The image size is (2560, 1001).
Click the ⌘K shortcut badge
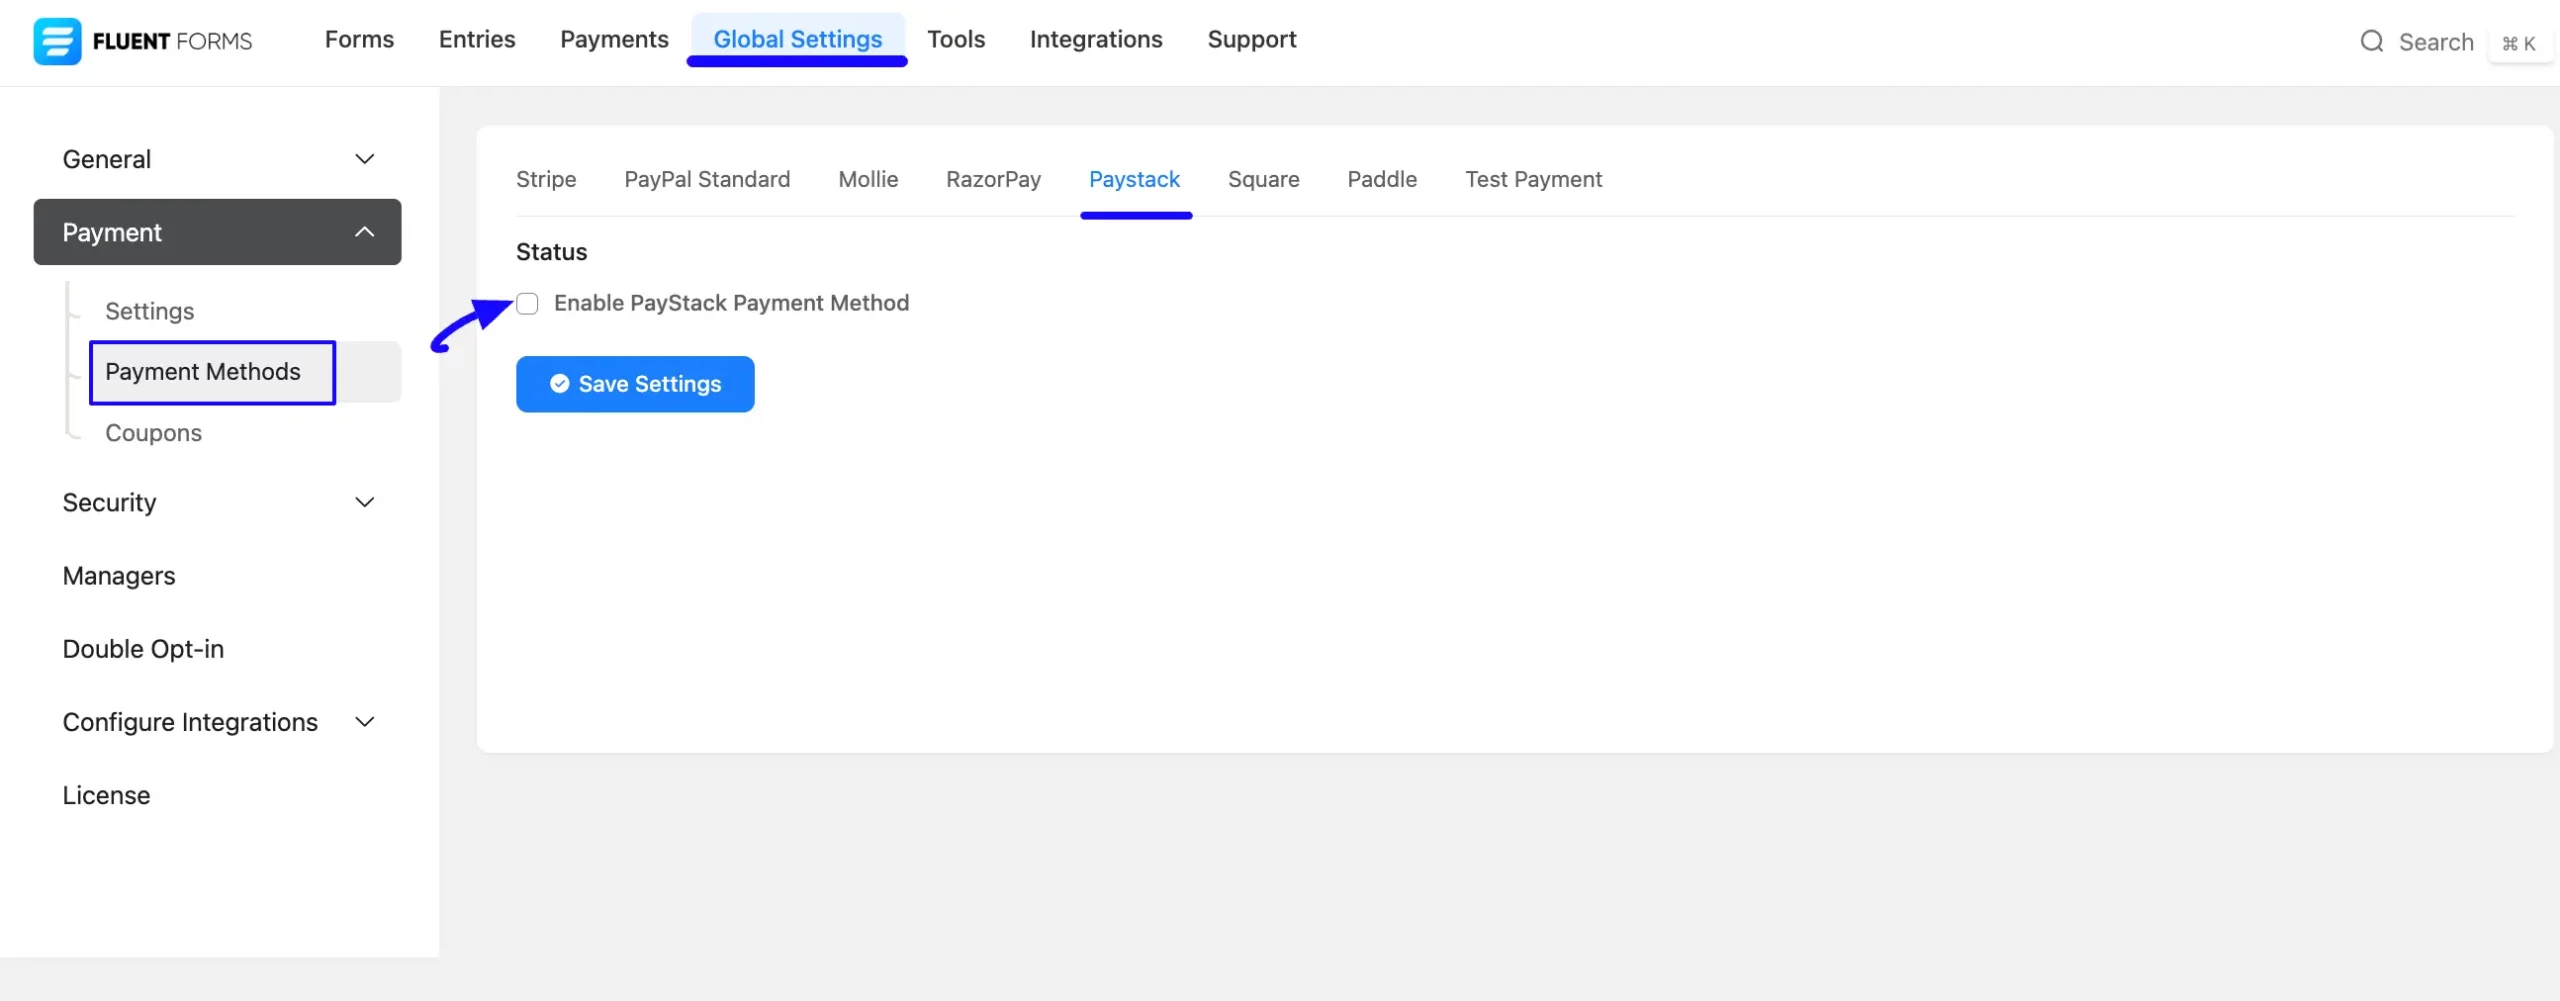click(2519, 43)
